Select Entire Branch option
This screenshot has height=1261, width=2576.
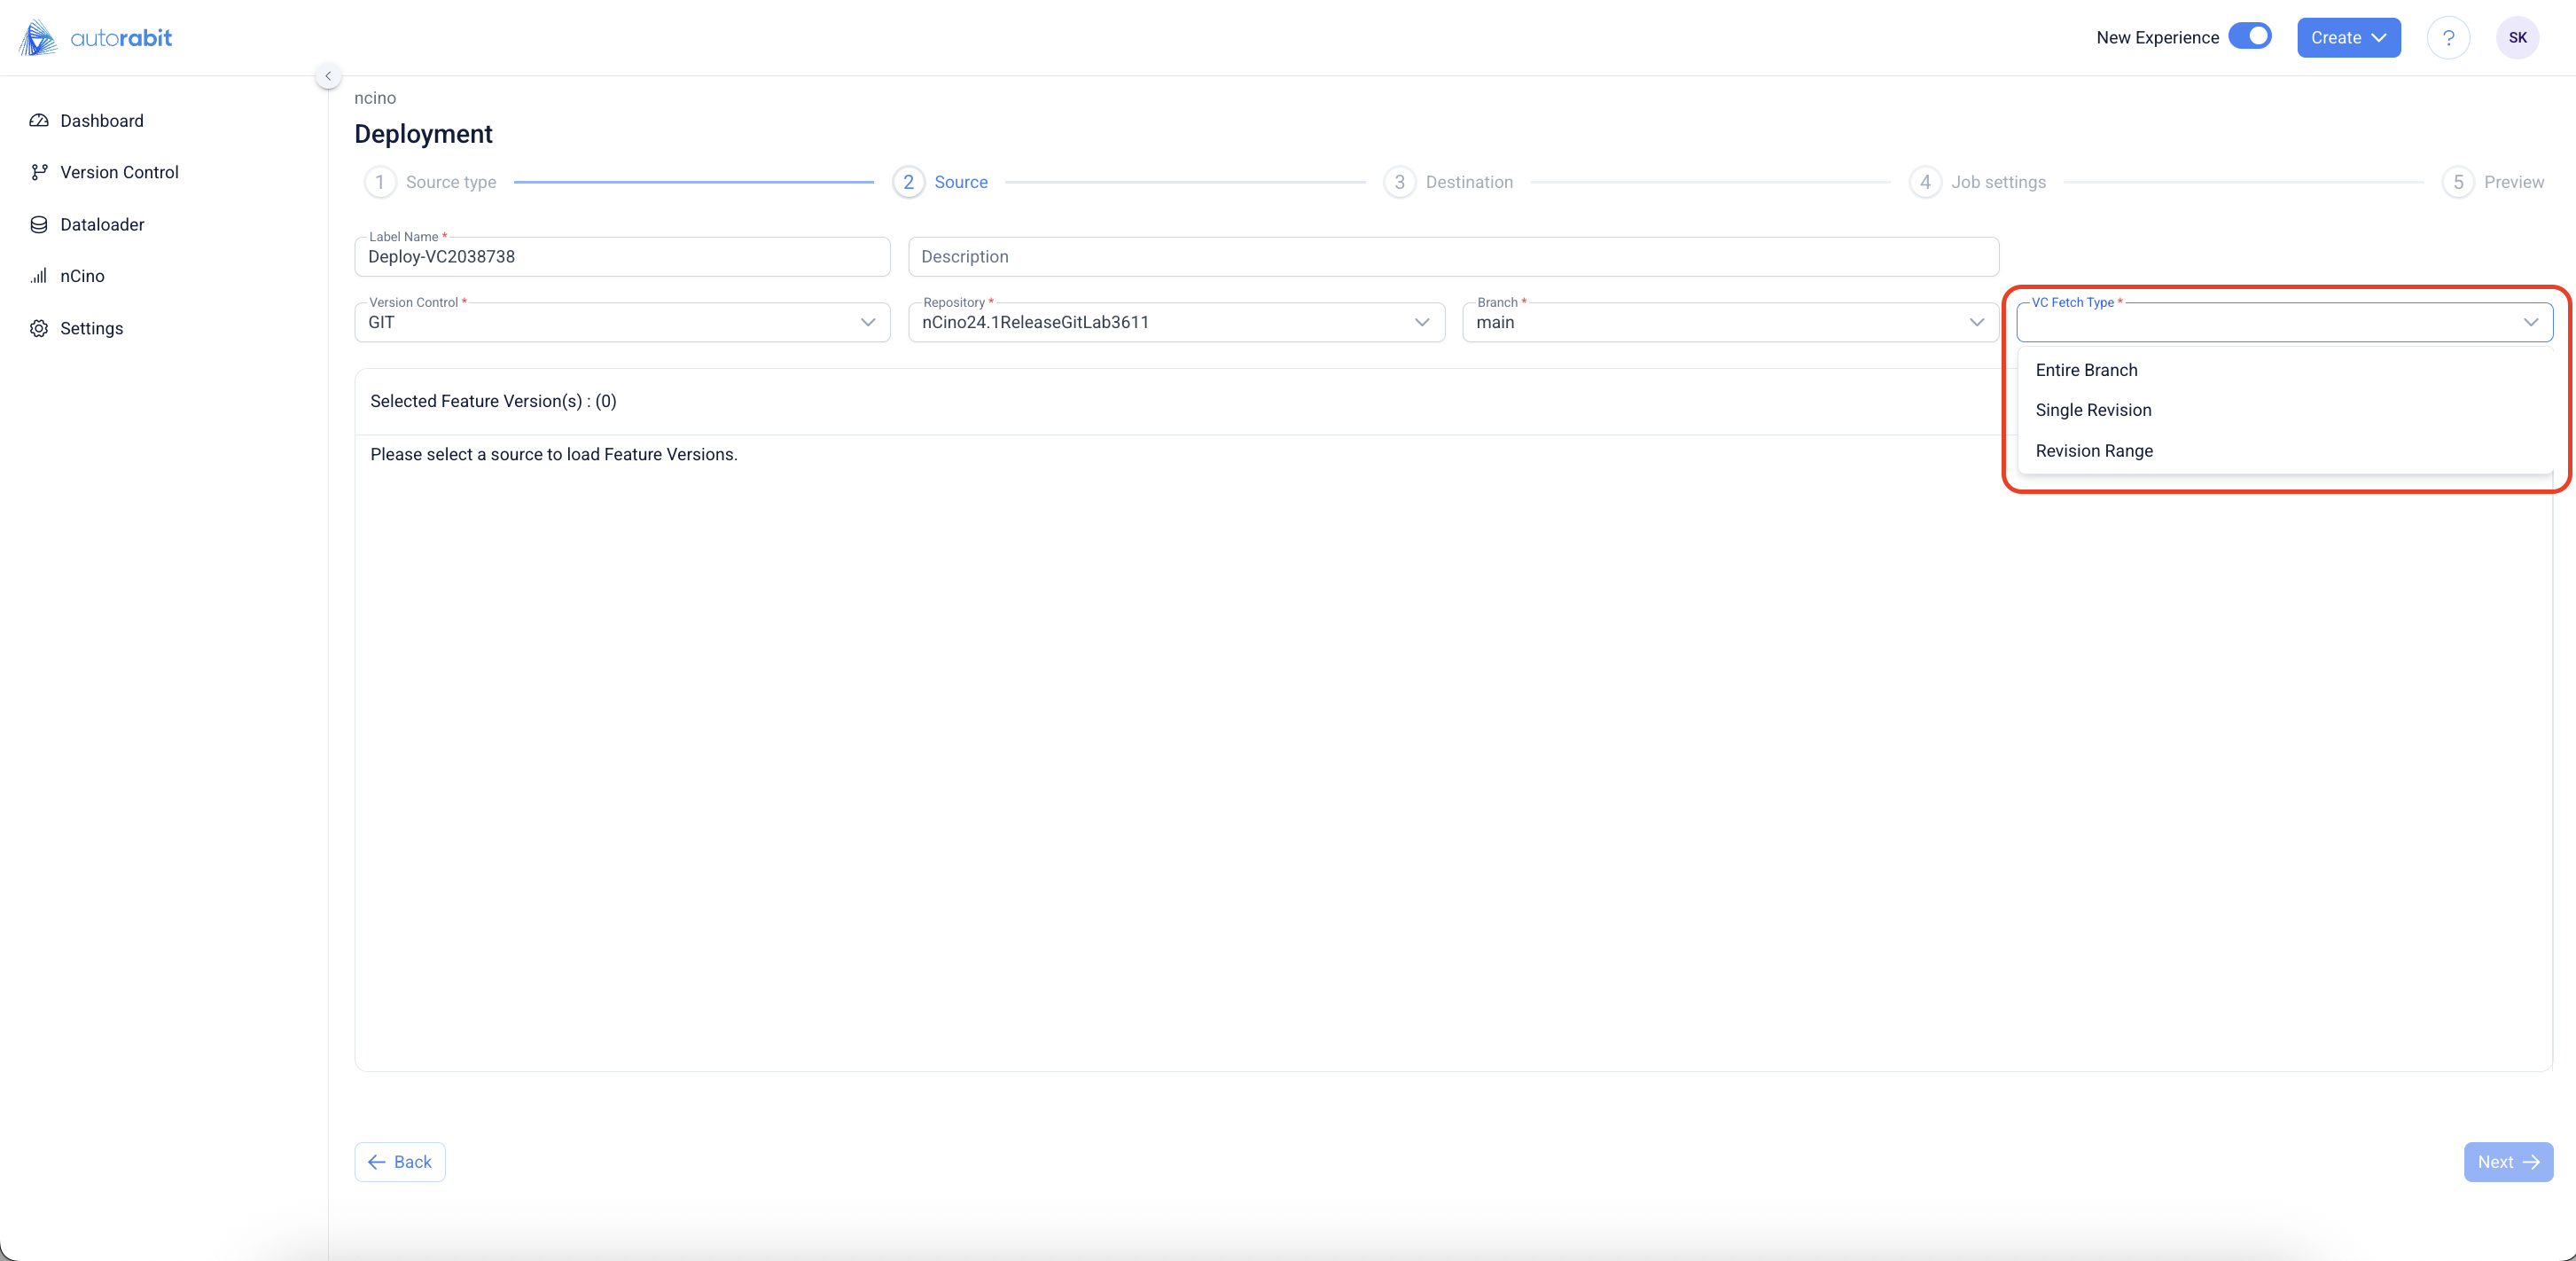point(2086,370)
